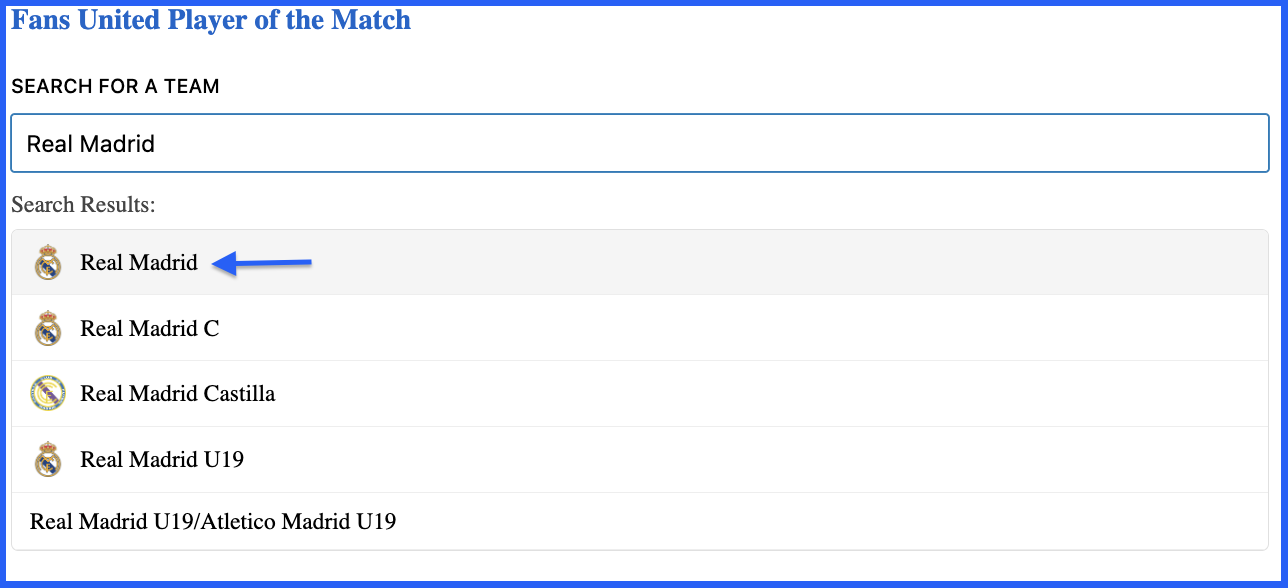Choose the Real Madrid C team name
Screen dimensions: 1288x588
point(150,328)
